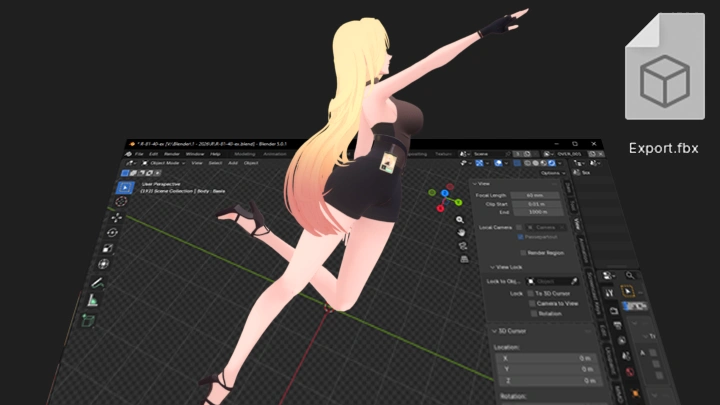720x405 pixels.
Task: Toggle the camera view gizmo
Action: click(462, 247)
